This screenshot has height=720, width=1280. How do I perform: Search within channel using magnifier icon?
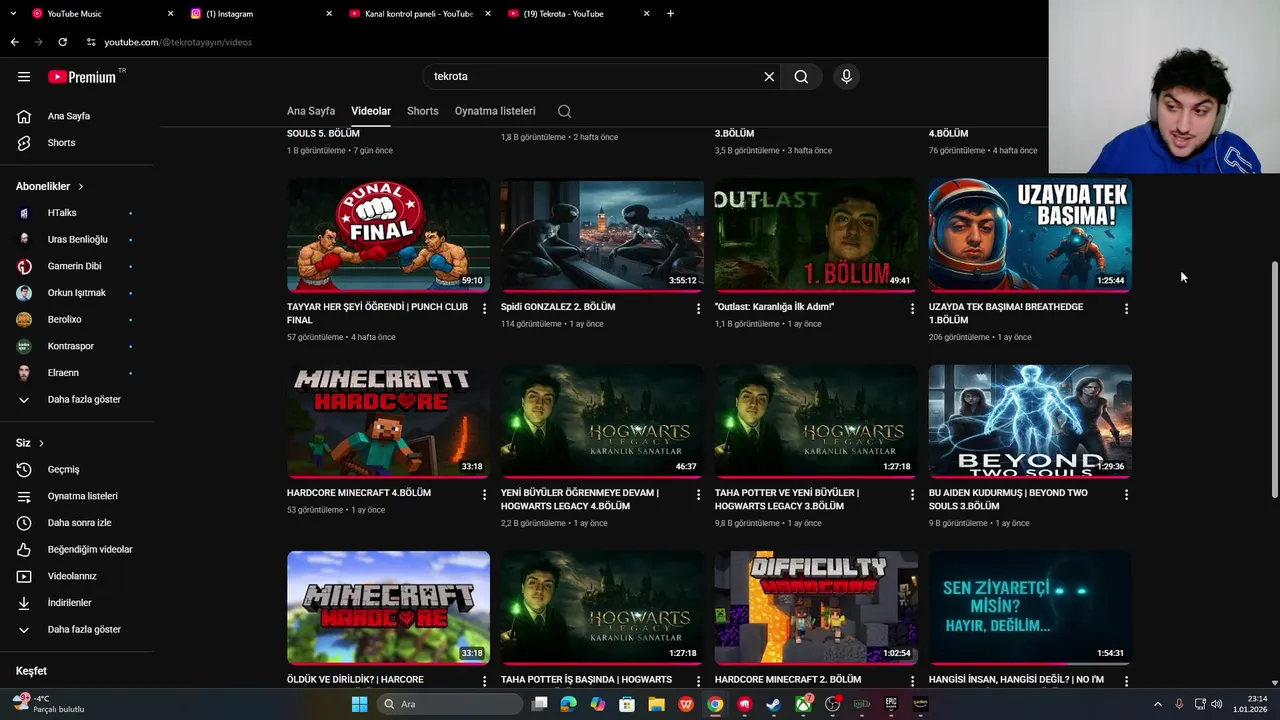coord(565,111)
